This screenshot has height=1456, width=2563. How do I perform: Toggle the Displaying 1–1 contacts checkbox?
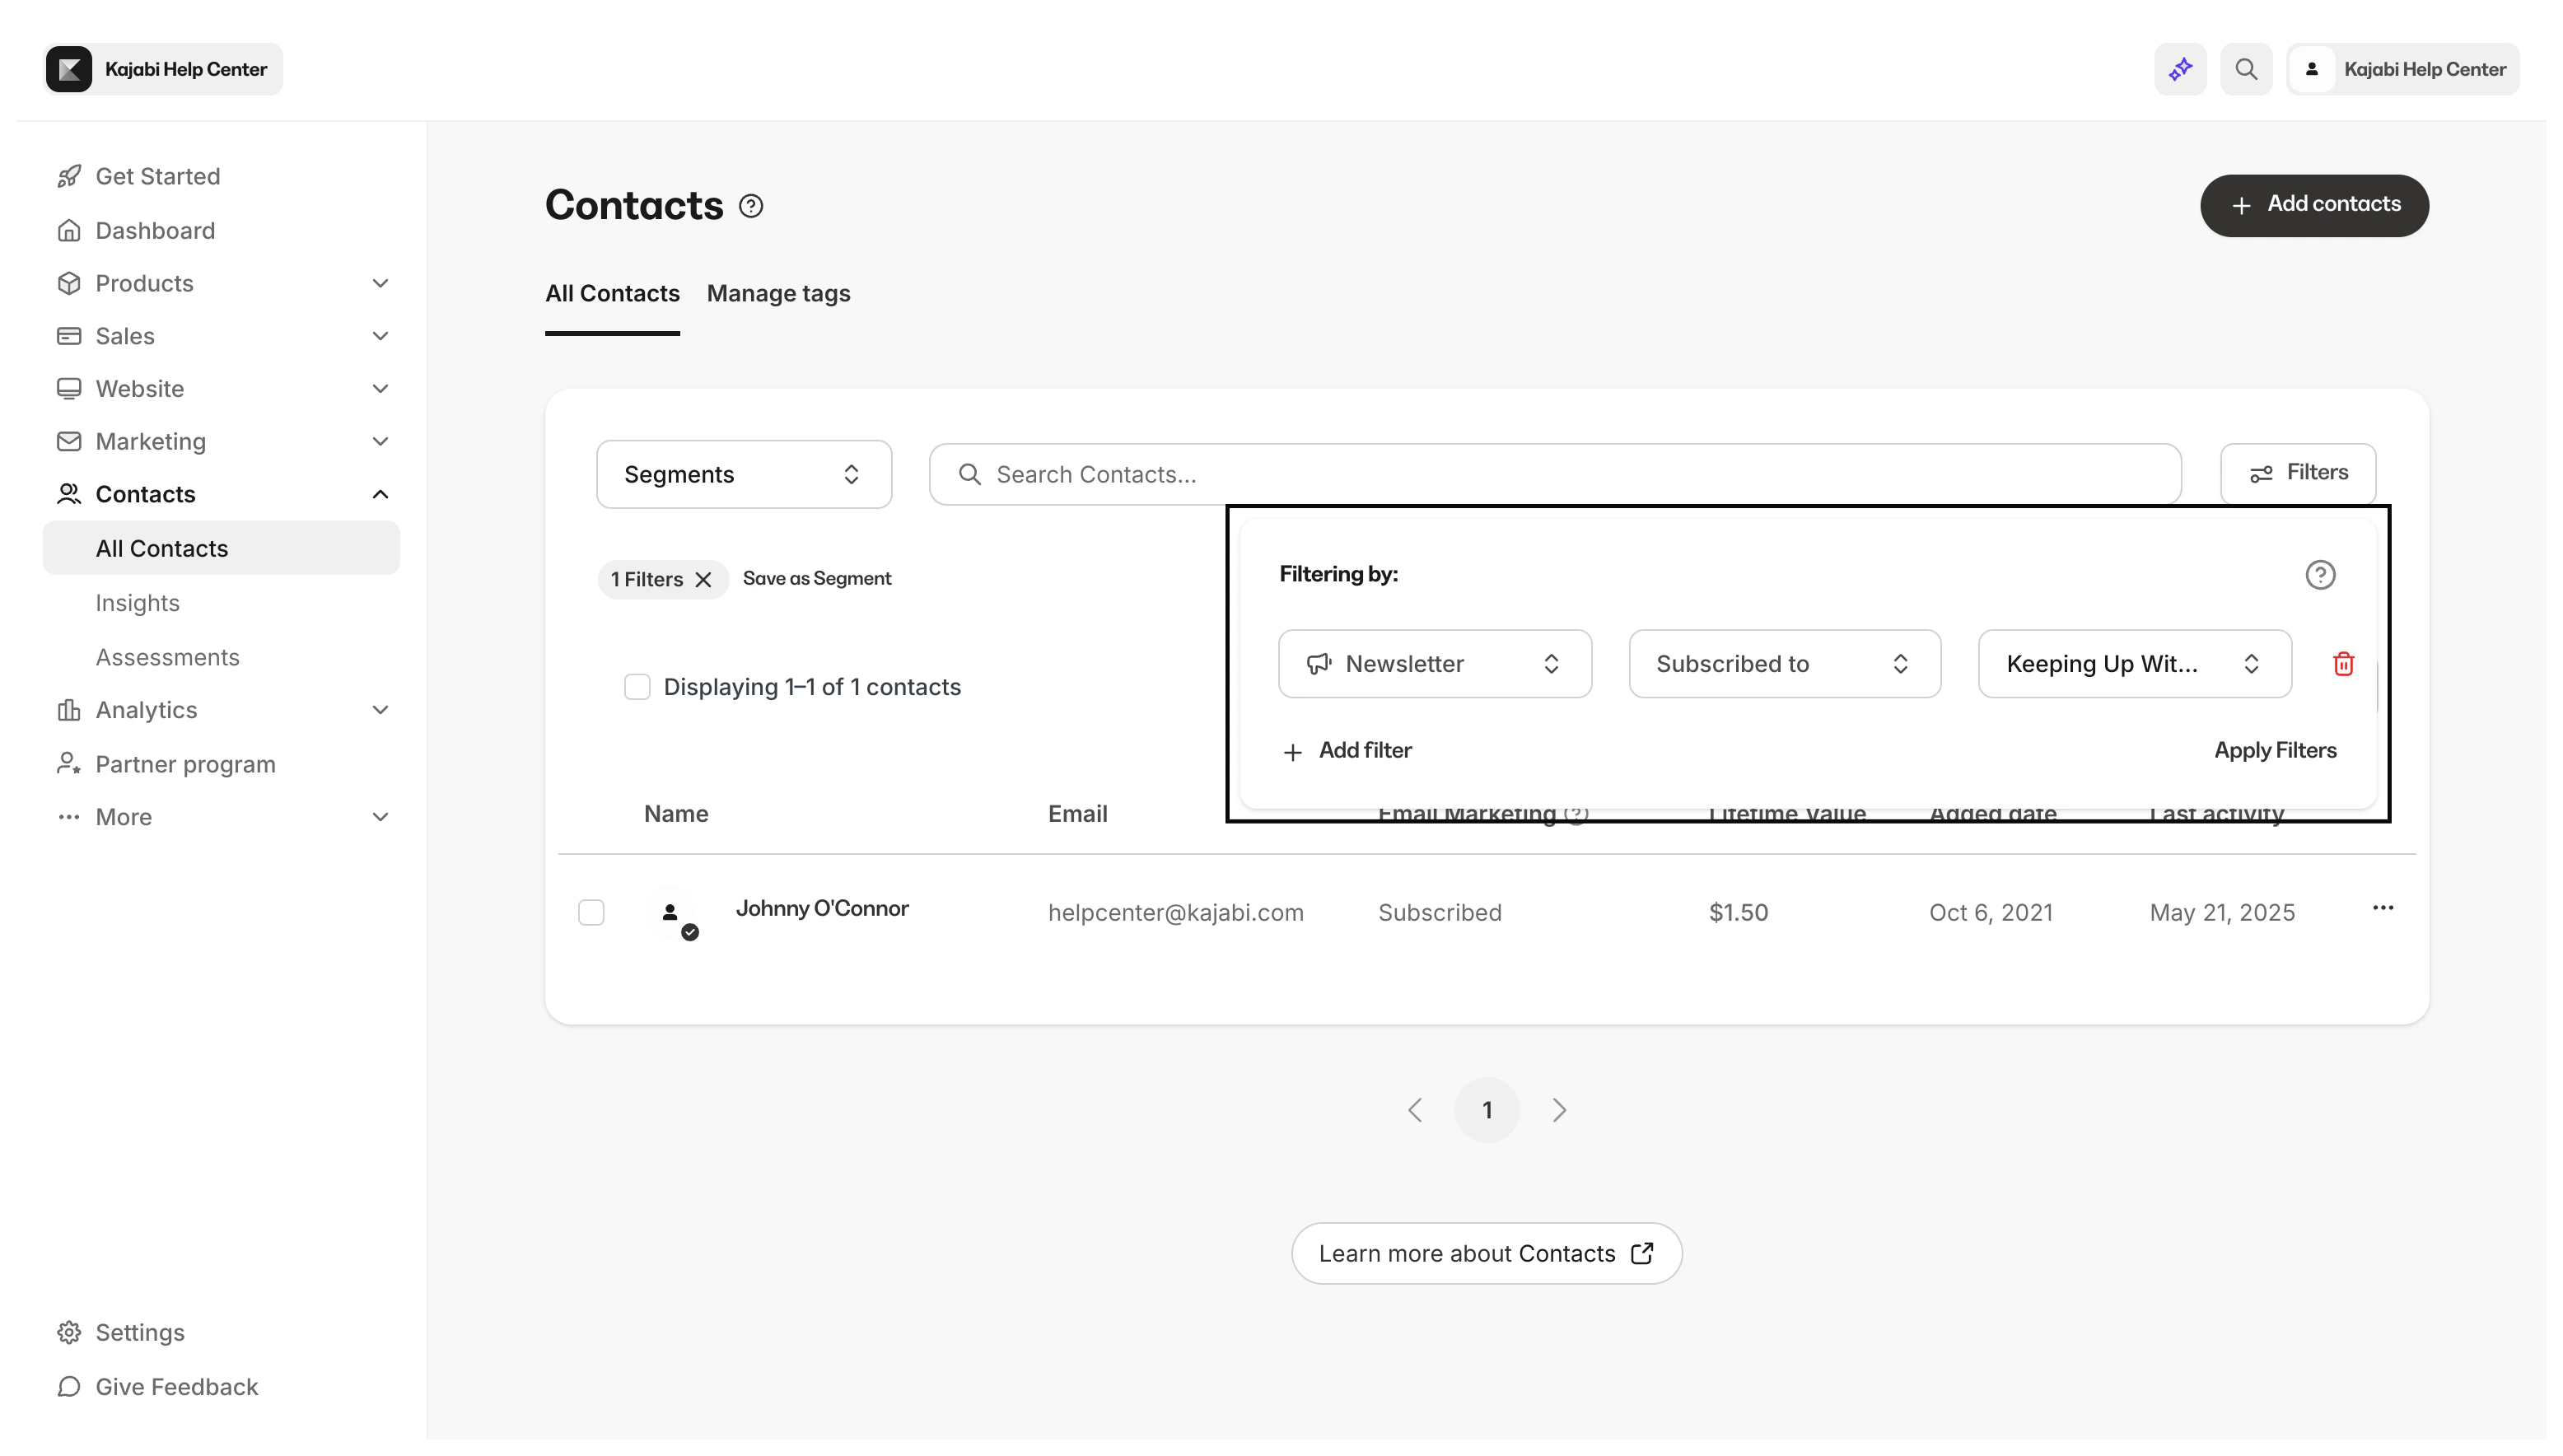pos(637,686)
